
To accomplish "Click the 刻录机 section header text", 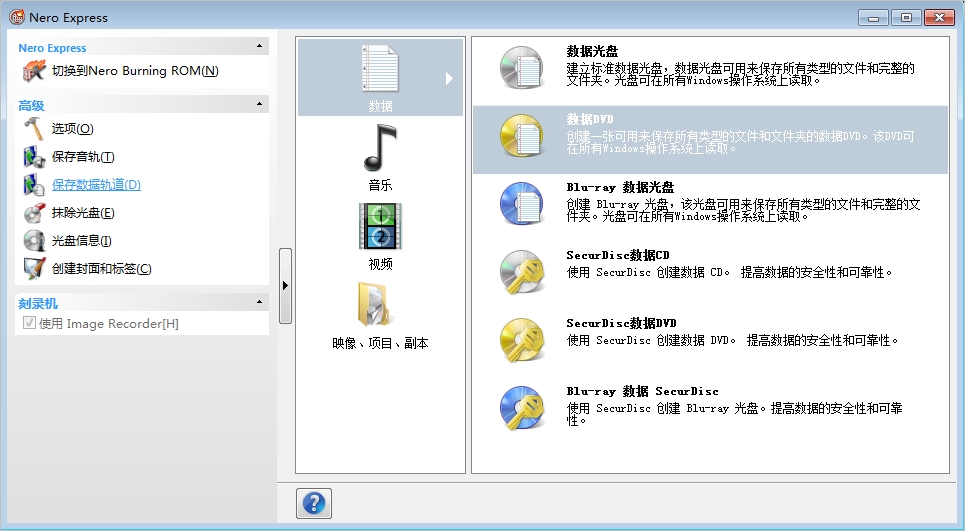I will click(38, 303).
